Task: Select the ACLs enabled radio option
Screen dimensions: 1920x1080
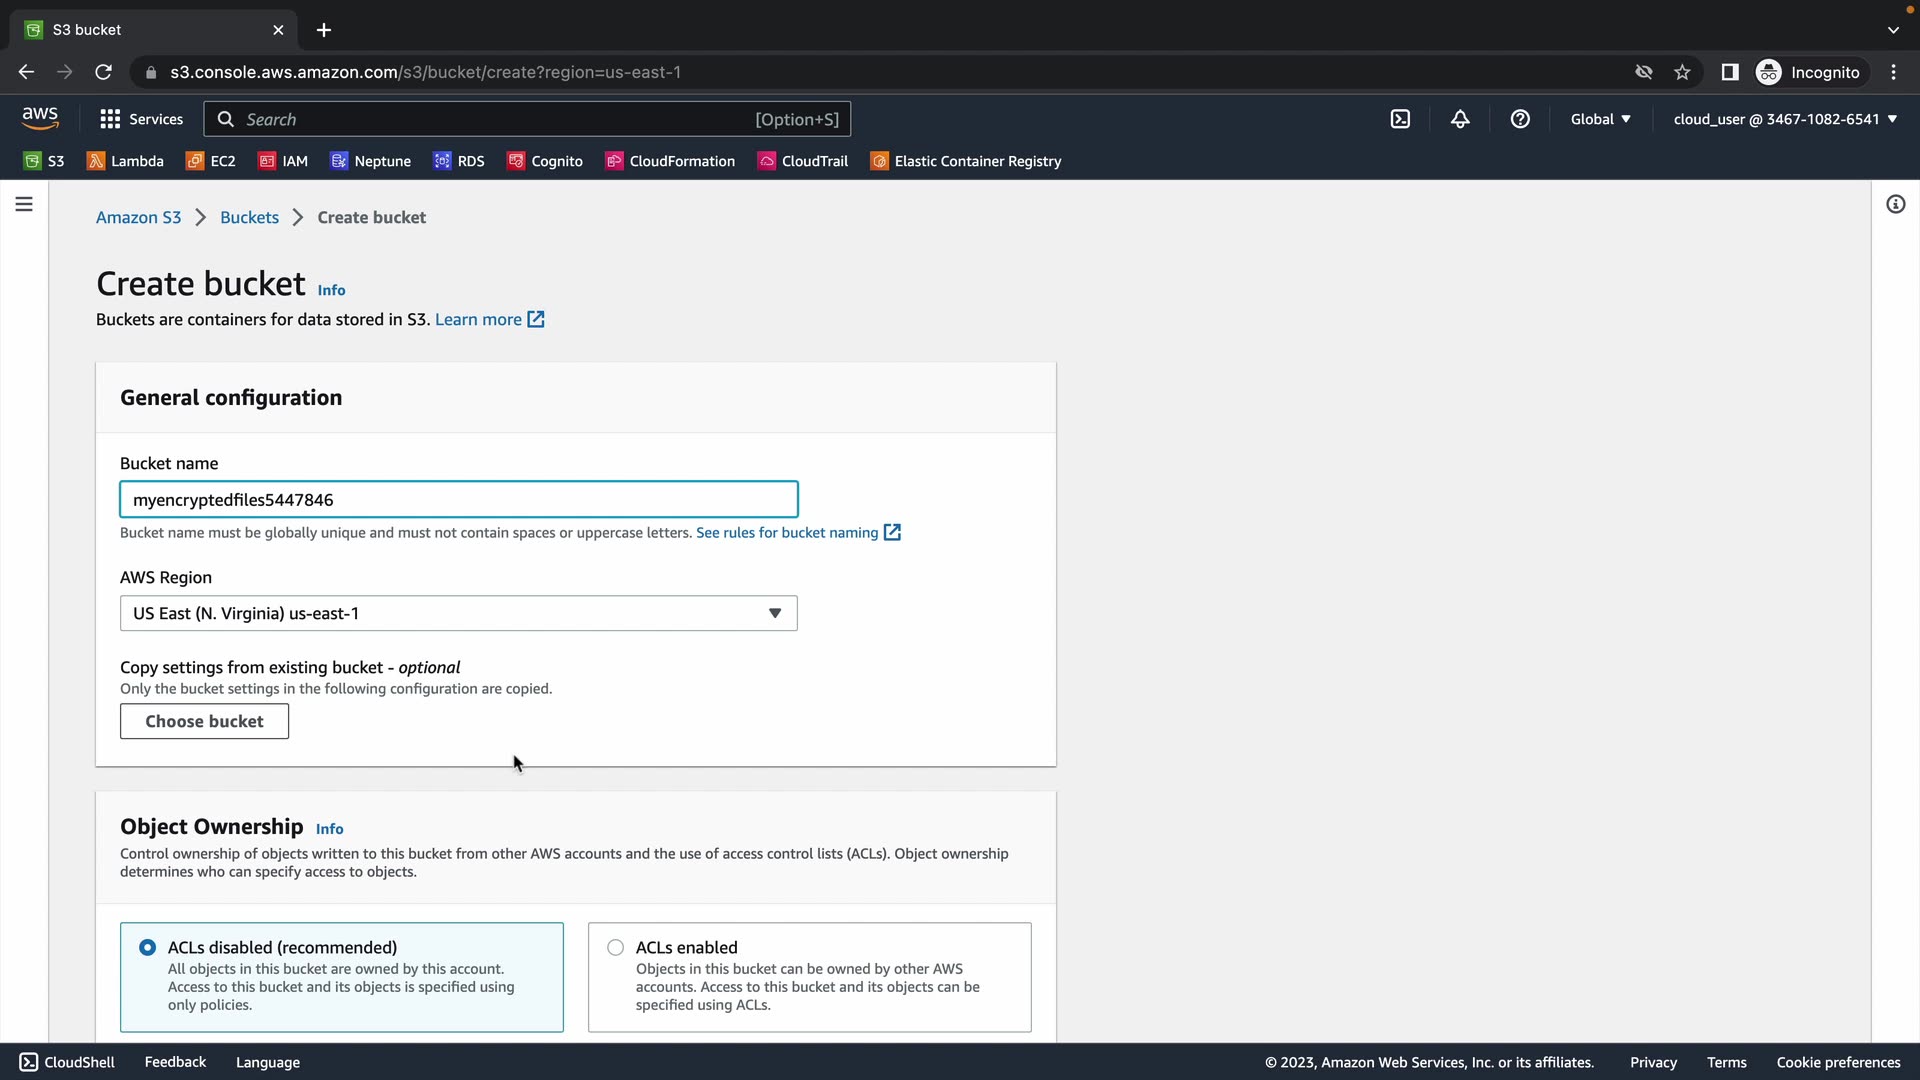Action: [616, 947]
